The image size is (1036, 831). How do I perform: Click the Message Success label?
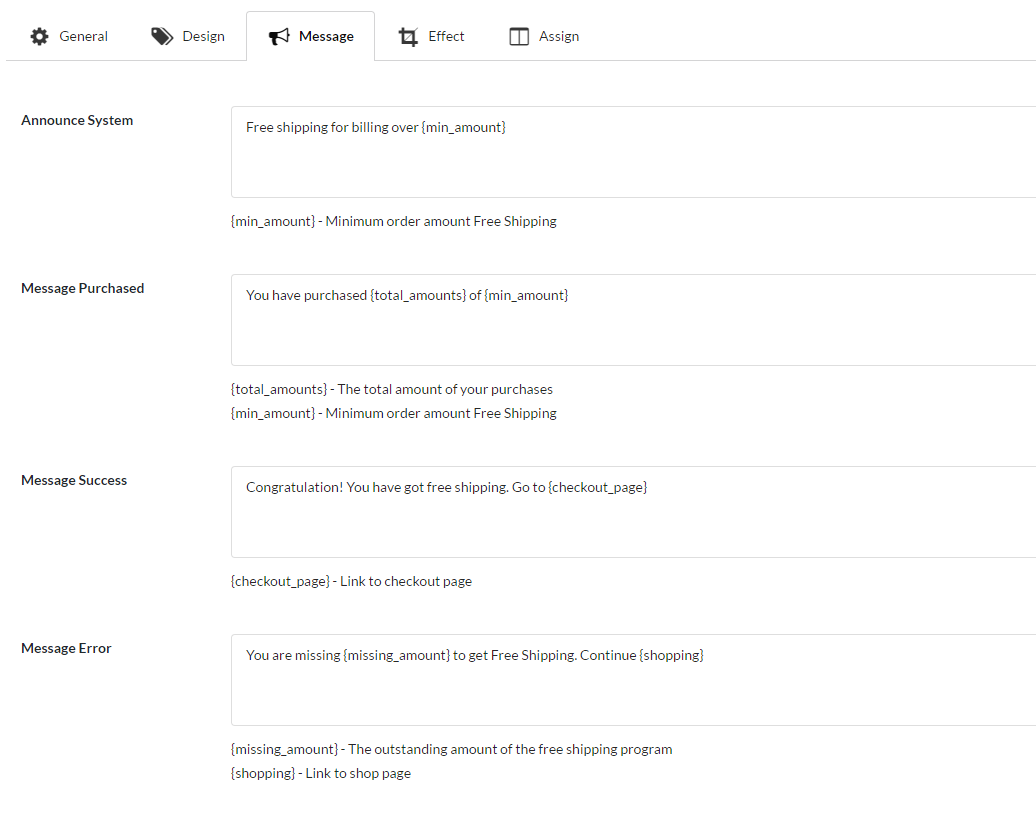click(74, 480)
